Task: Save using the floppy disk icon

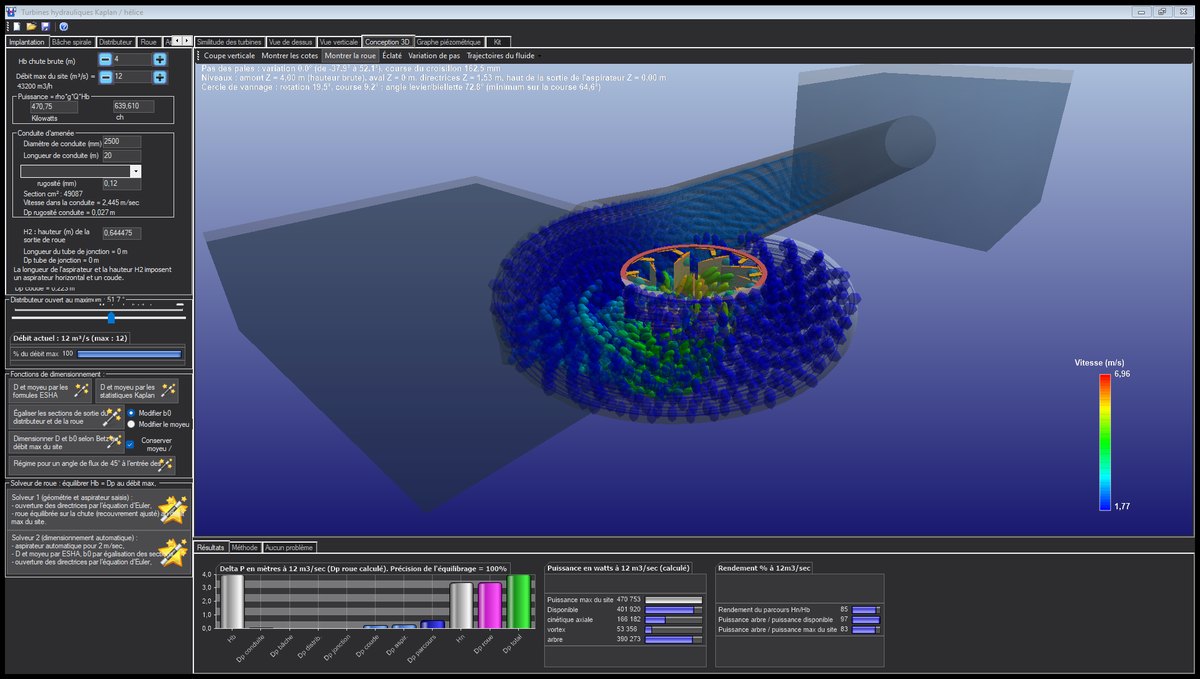Action: (x=46, y=26)
